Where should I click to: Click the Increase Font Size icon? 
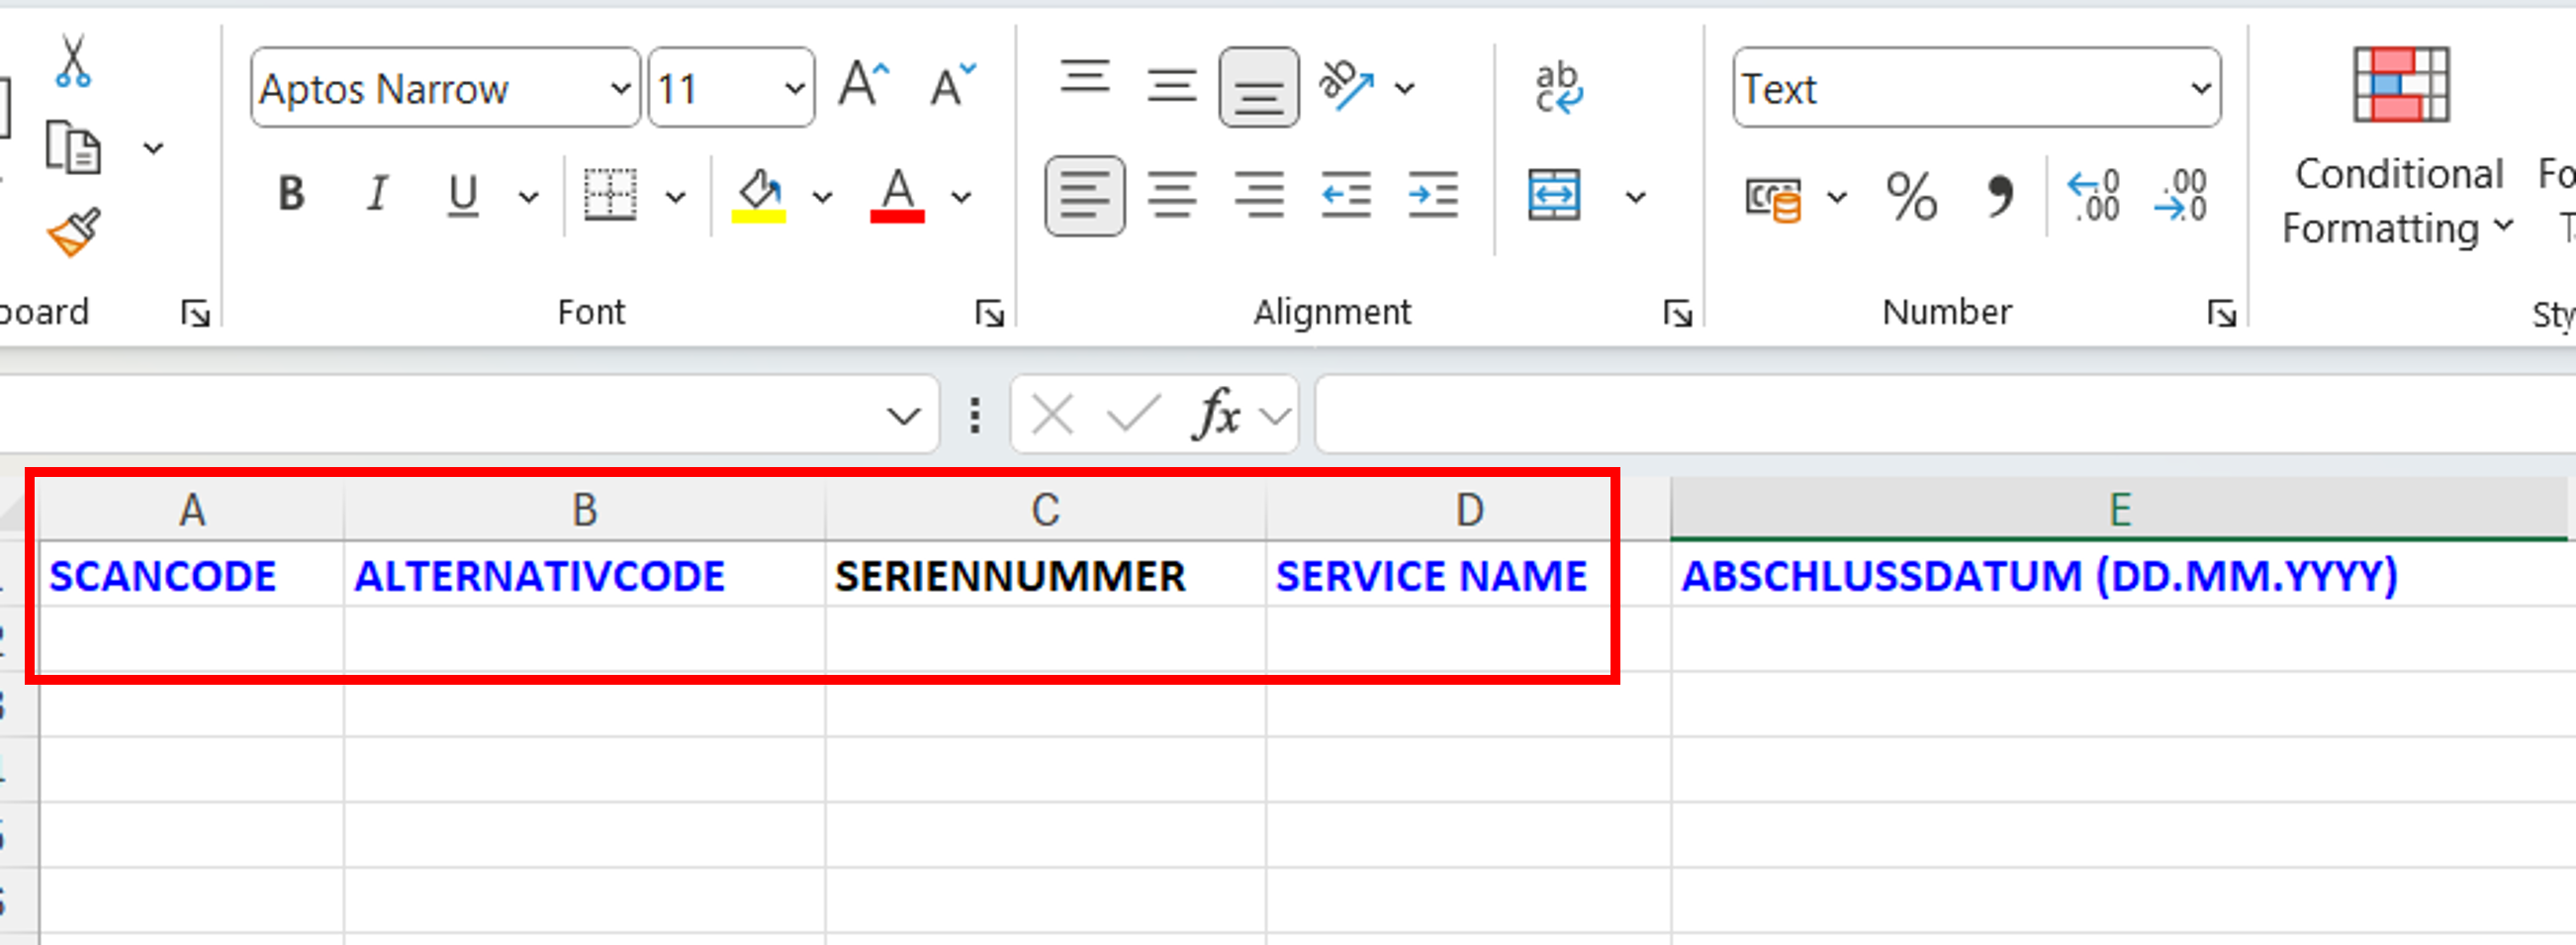(863, 86)
